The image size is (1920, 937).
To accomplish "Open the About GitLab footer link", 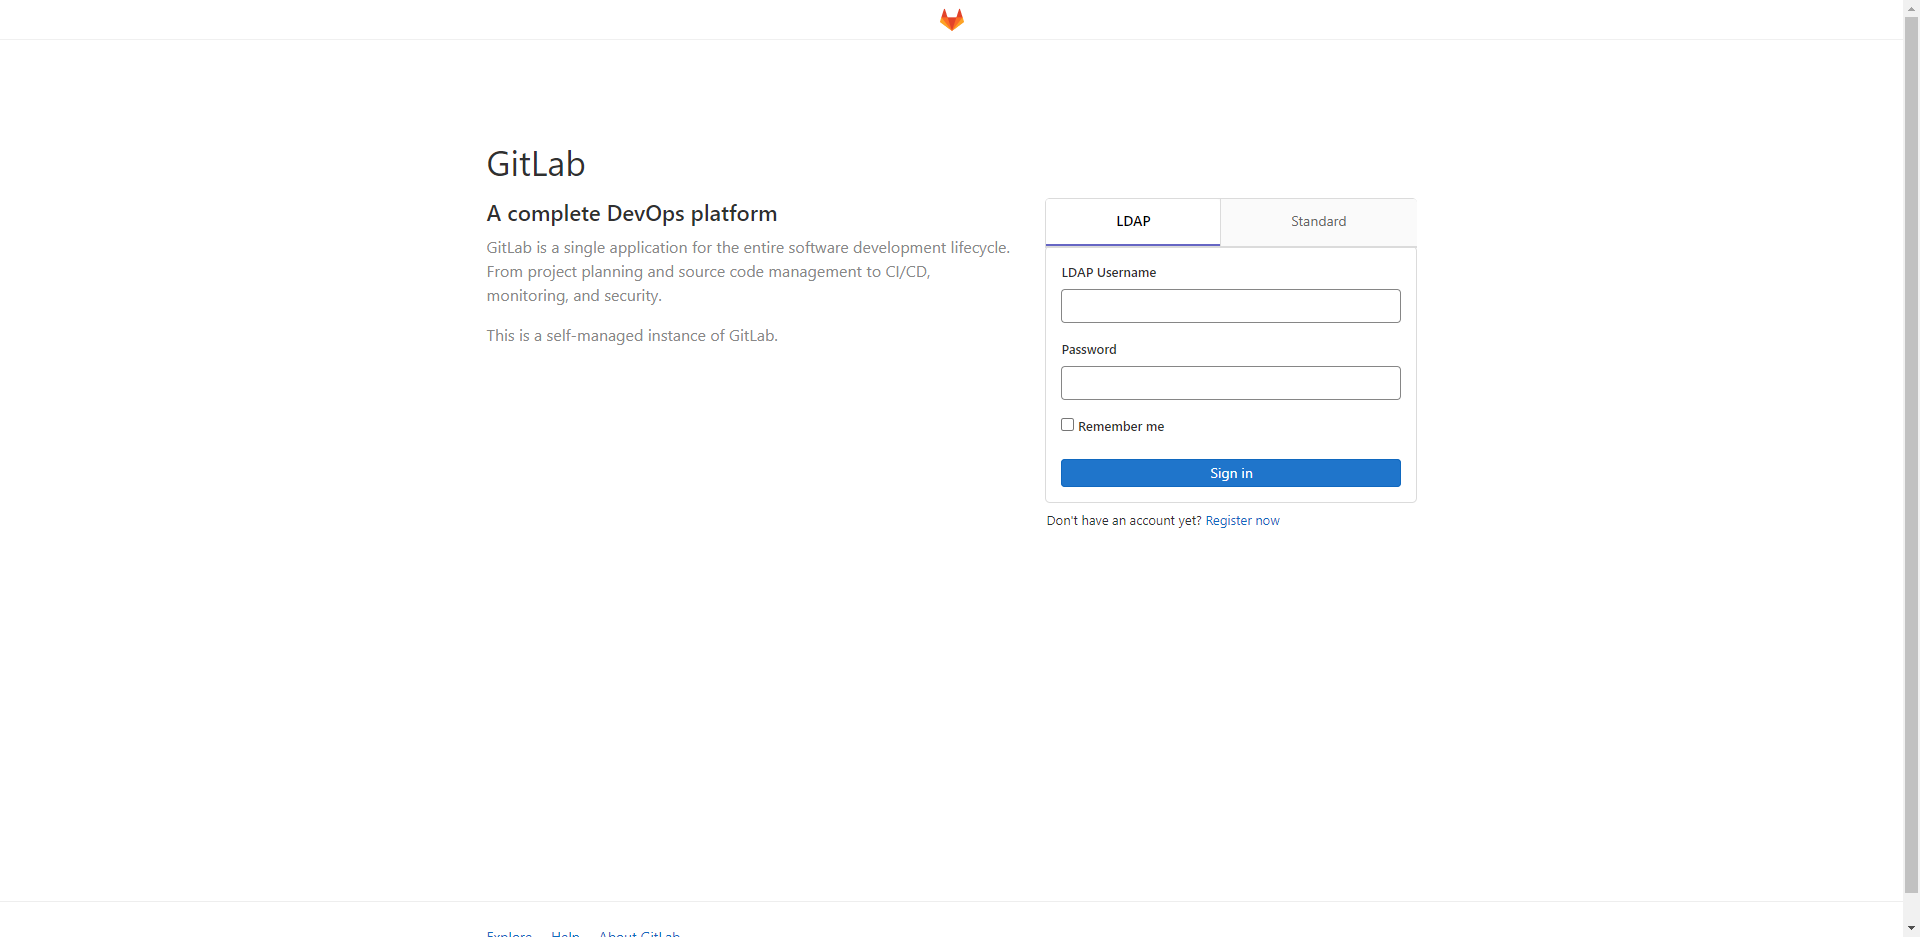I will click(639, 933).
